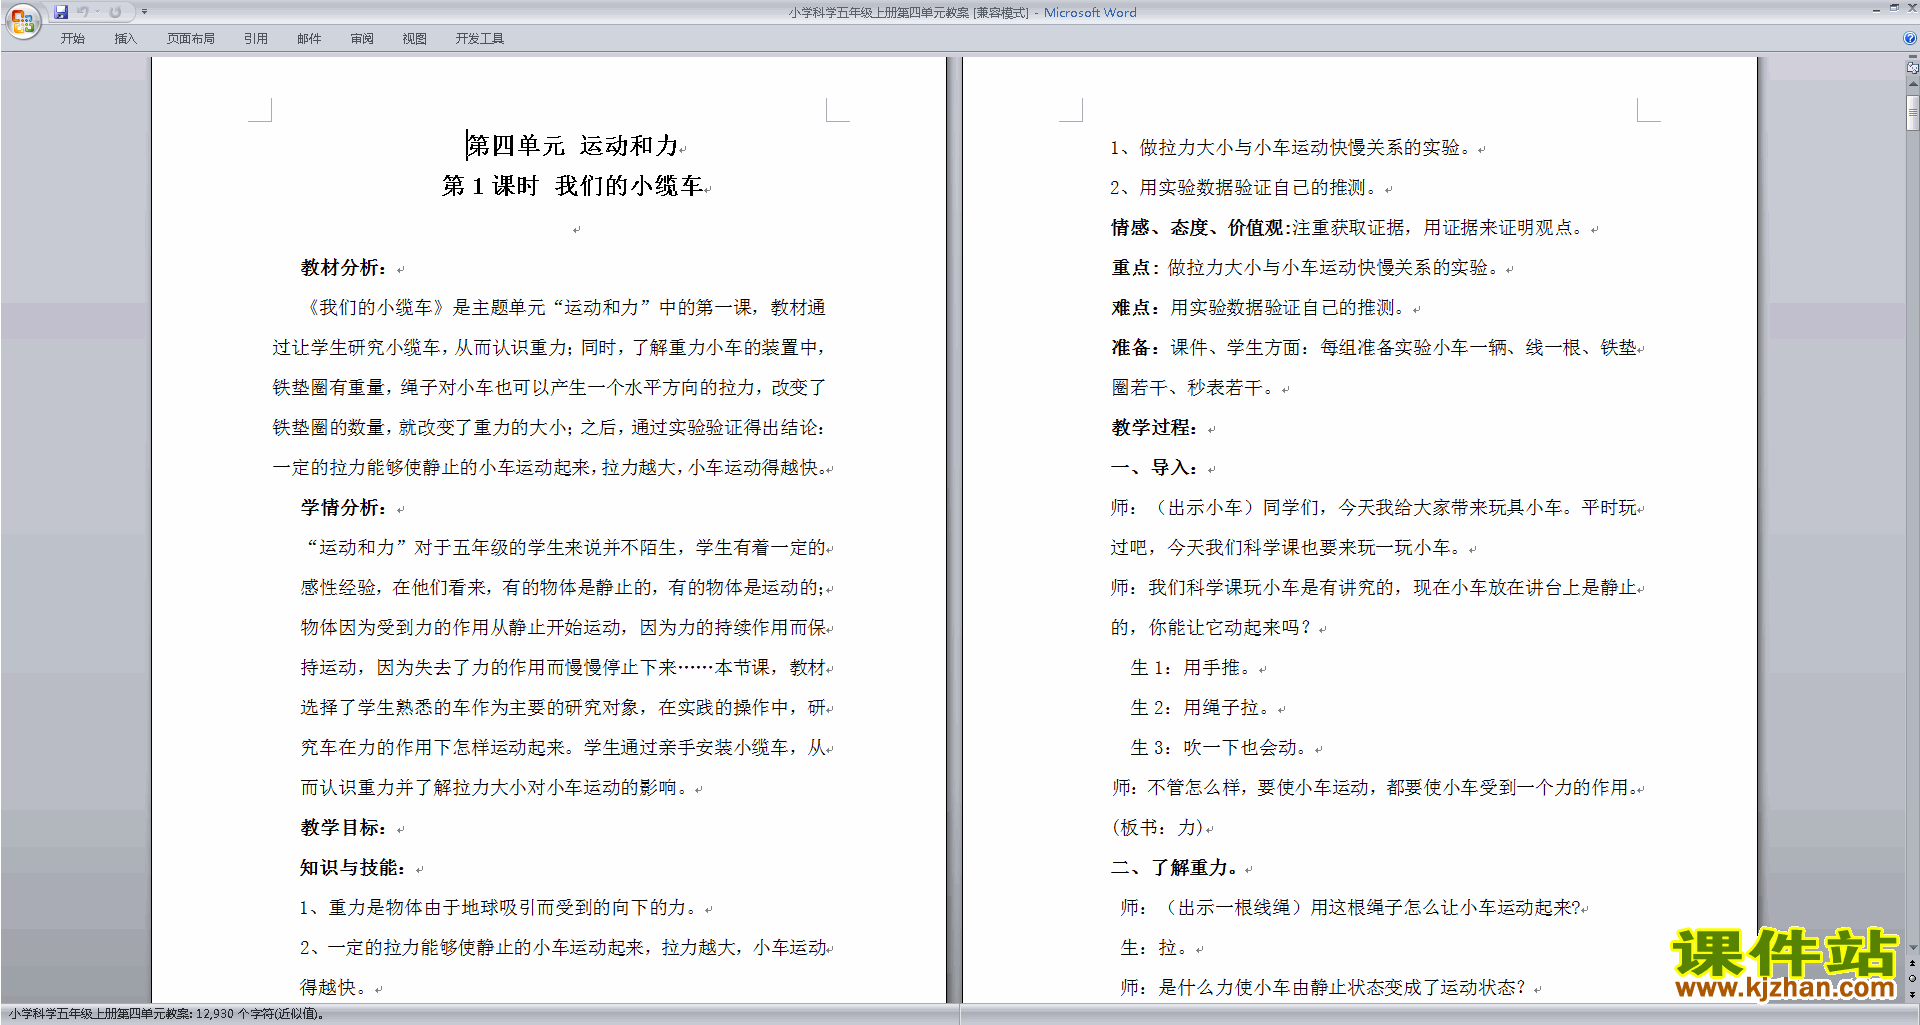Switch to the 页面布局 tab
Viewport: 1920px width, 1025px height.
pos(191,39)
